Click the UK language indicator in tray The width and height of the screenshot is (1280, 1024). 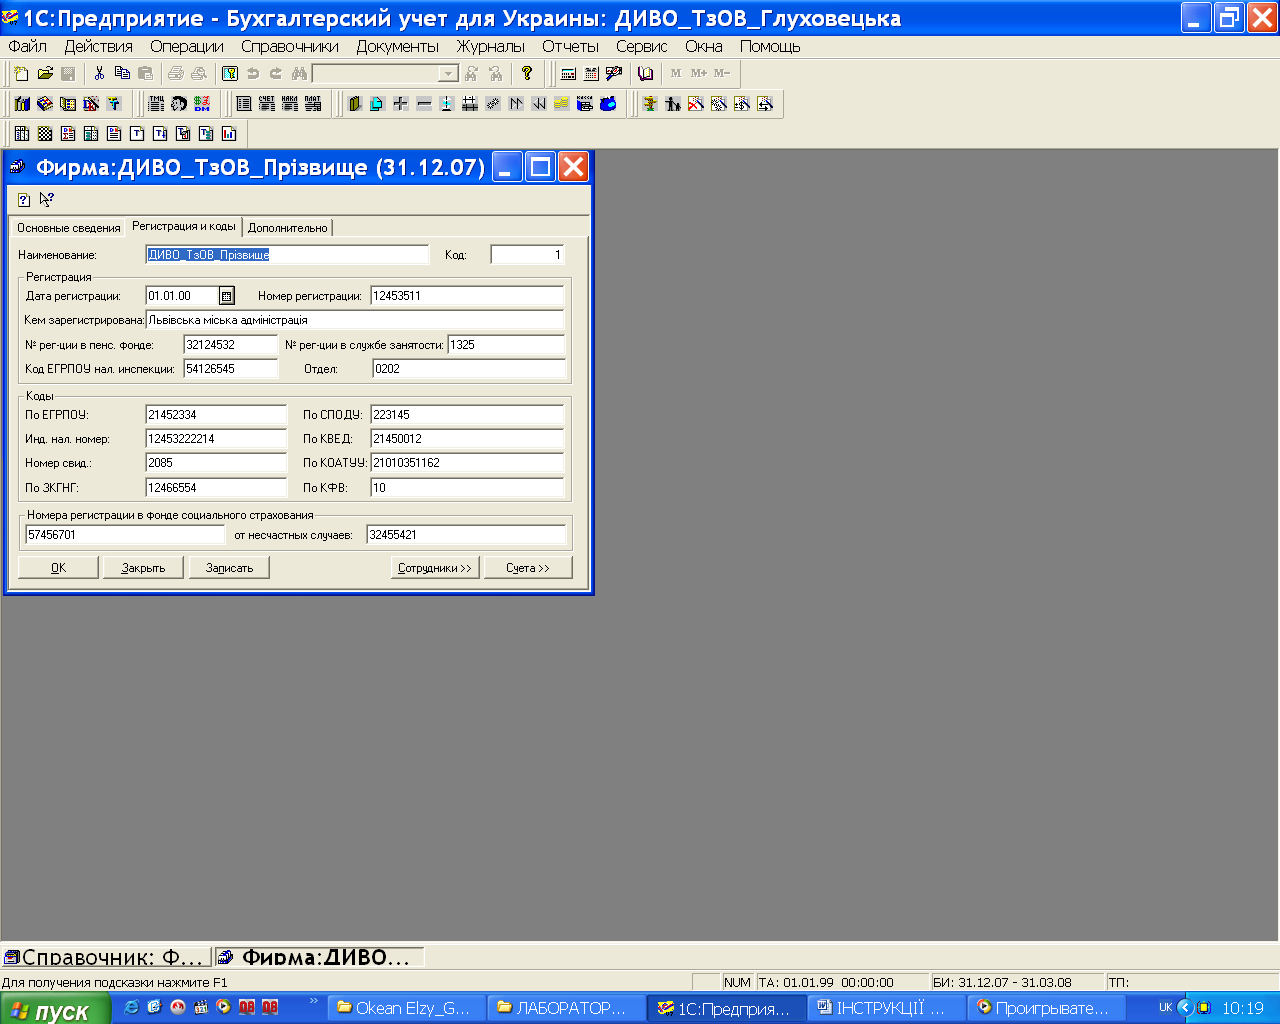1165,1007
